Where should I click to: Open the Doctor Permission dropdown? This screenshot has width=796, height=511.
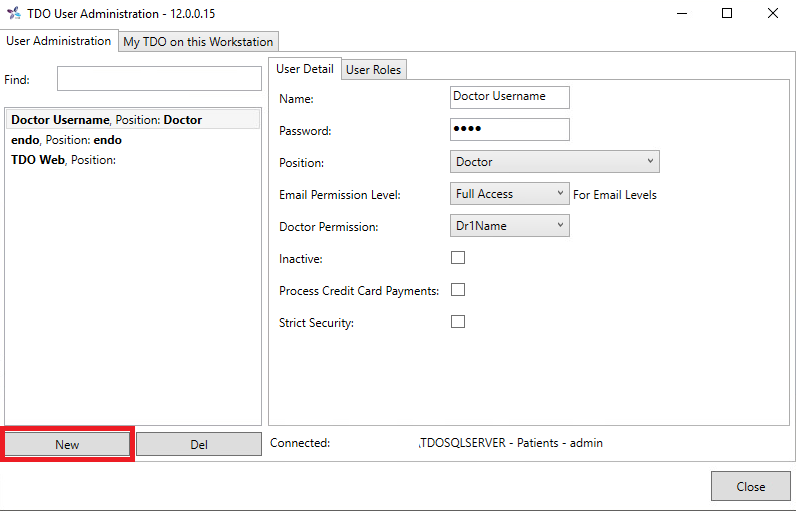tap(510, 226)
